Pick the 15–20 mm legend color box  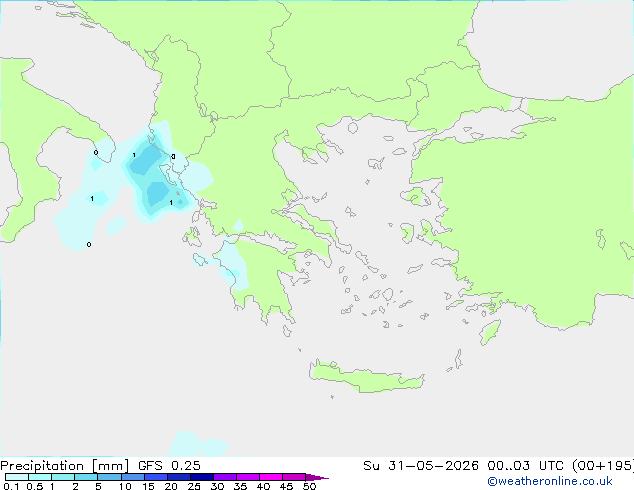[155, 477]
